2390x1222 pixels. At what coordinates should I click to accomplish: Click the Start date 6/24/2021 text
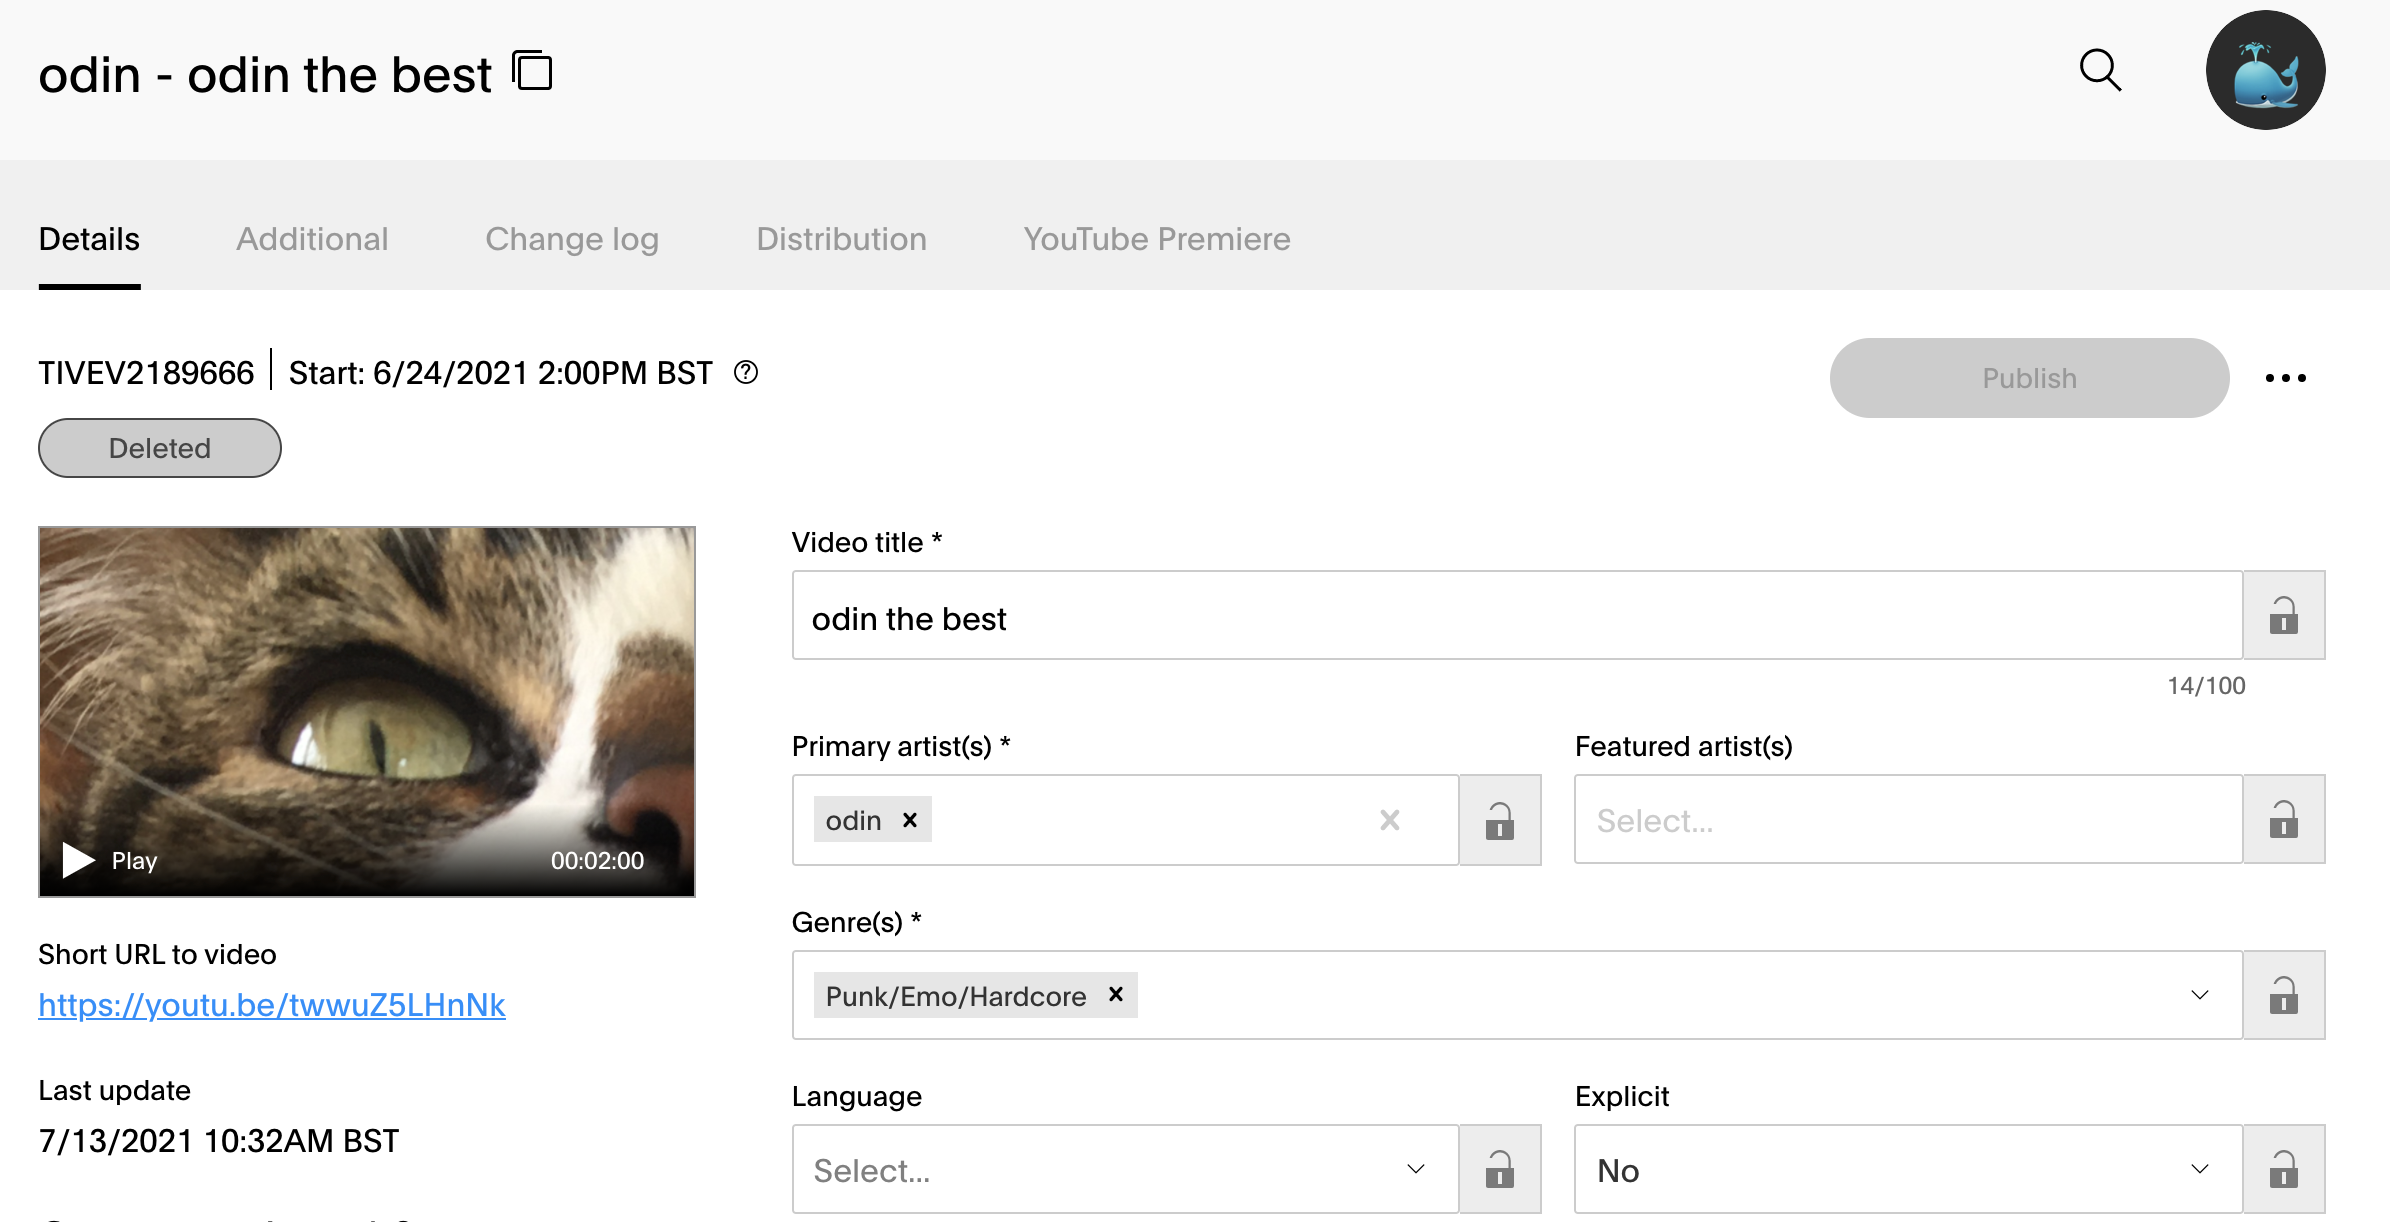[x=501, y=373]
